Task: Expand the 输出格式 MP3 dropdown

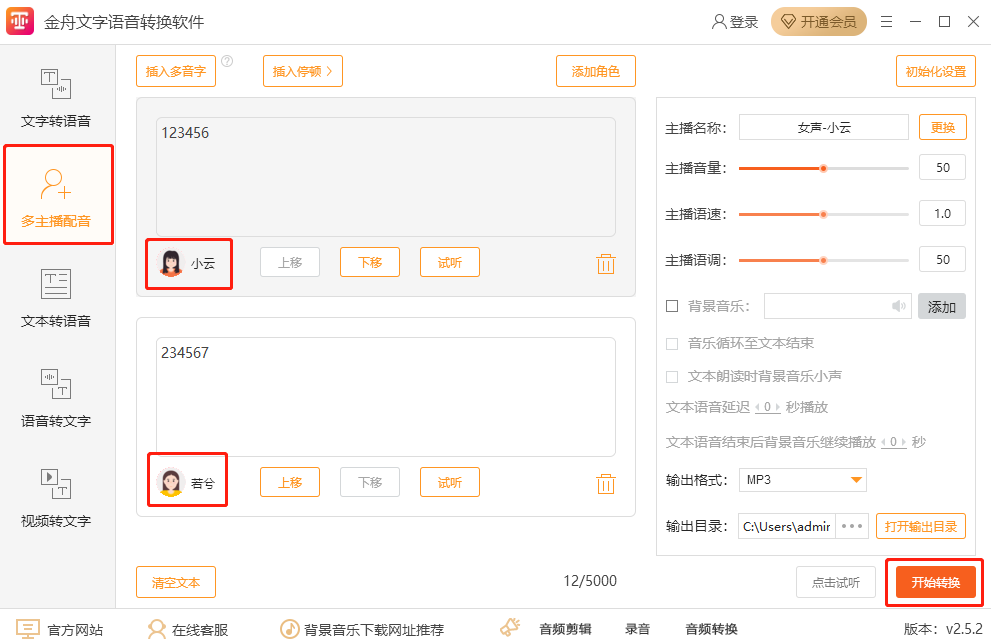Action: tap(855, 480)
